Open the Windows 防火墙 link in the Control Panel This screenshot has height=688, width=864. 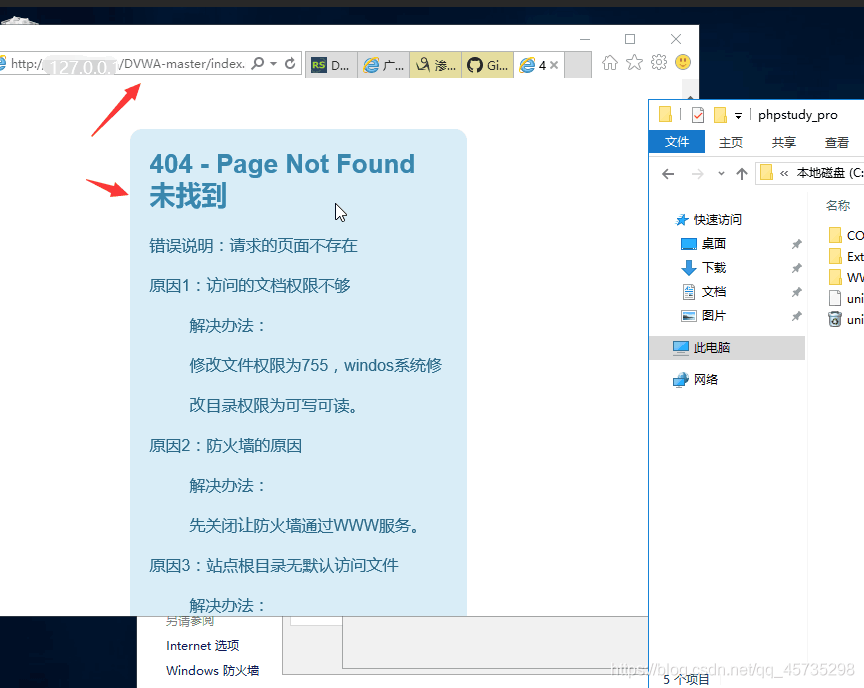click(x=213, y=670)
